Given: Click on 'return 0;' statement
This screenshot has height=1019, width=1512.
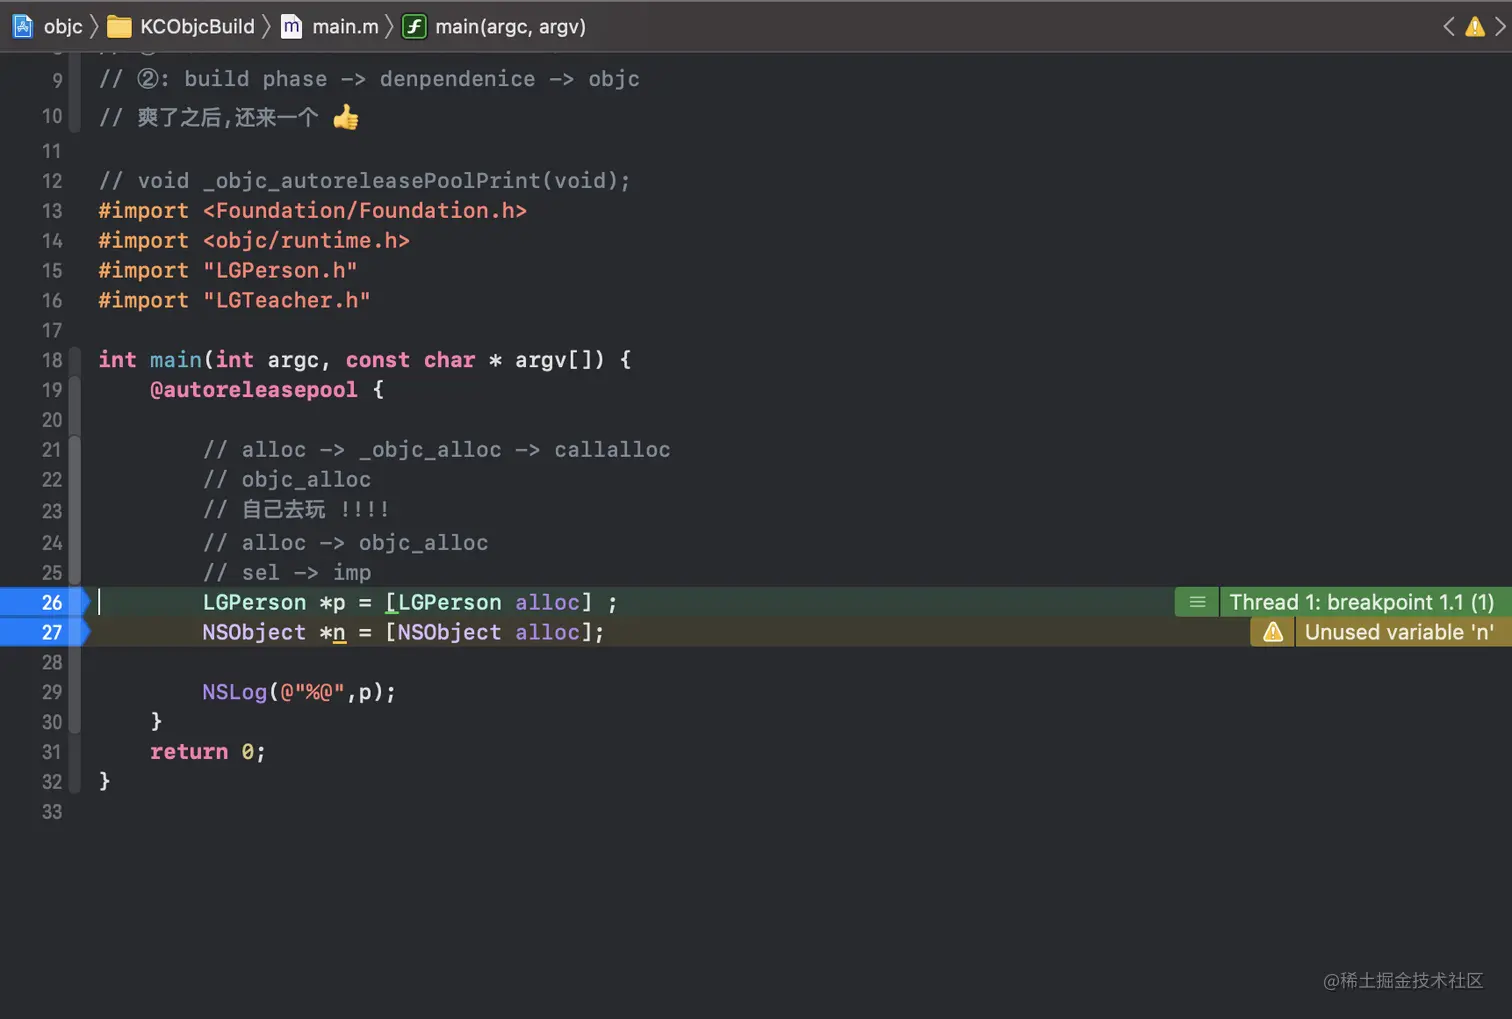Looking at the screenshot, I should [208, 752].
